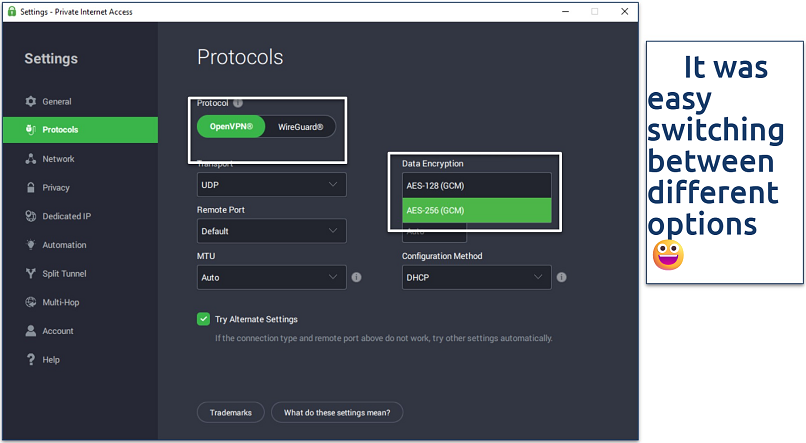Screen dimensions: 806x443
Task: Click the Dedicated IP globe icon
Action: [x=31, y=216]
